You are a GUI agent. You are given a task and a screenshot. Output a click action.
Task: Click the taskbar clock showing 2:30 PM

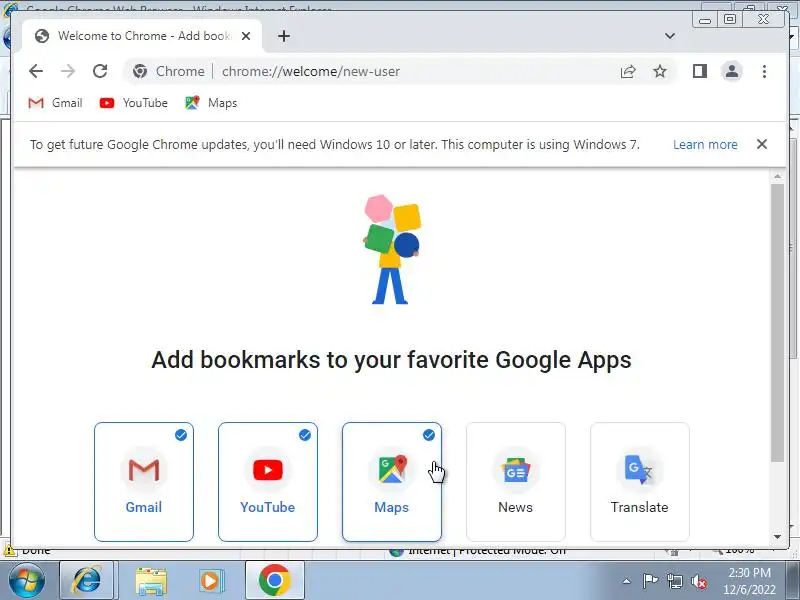pyautogui.click(x=749, y=573)
